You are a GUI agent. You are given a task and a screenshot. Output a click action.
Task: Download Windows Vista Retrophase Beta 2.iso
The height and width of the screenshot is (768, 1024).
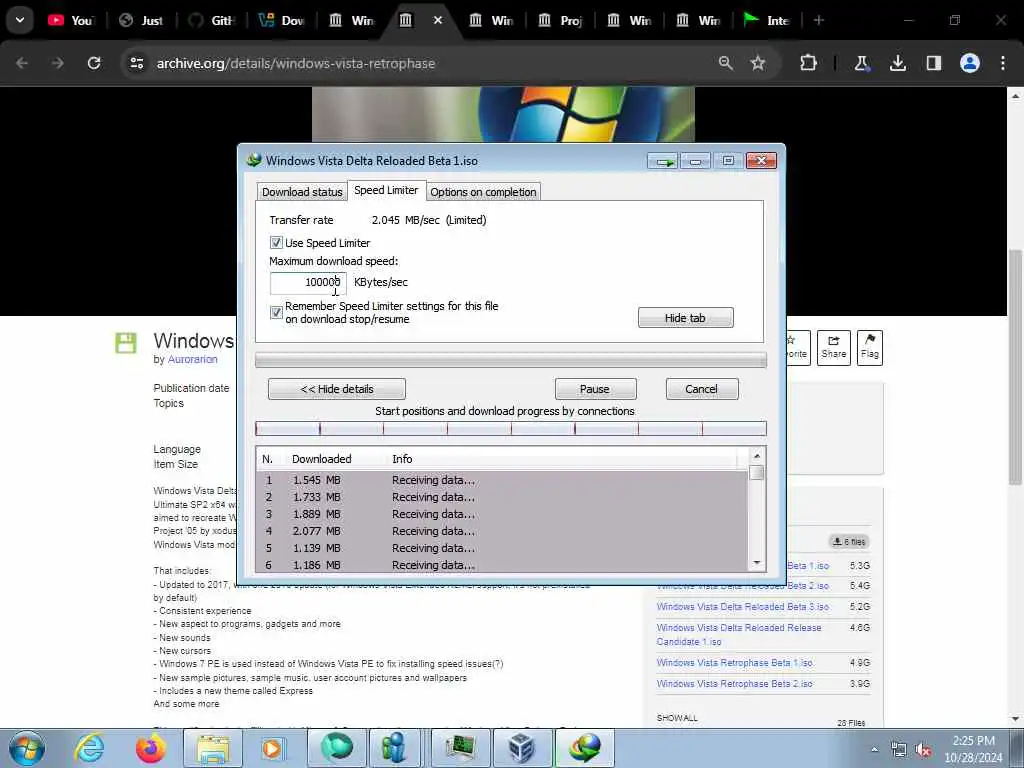[x=735, y=684]
